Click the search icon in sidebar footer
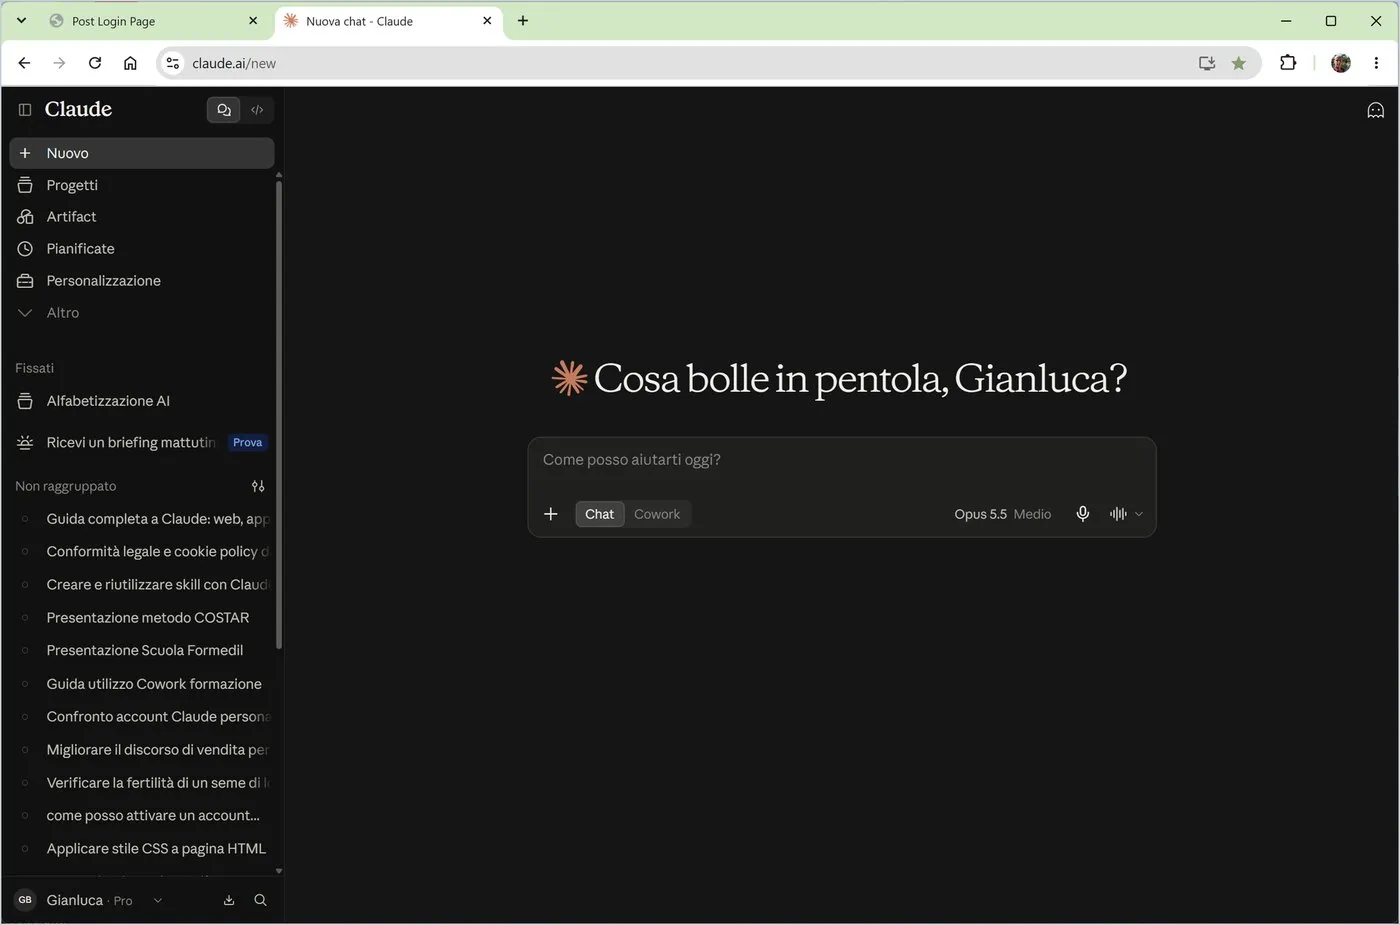 click(x=260, y=900)
